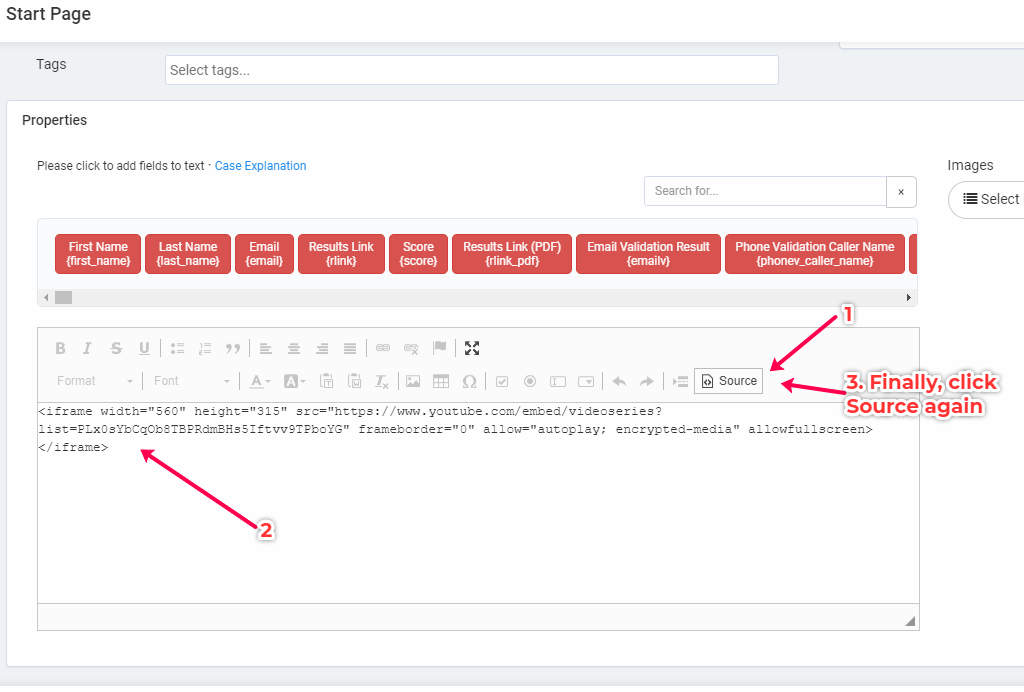The height and width of the screenshot is (692, 1024).
Task: Insert the Email Validation Result tag
Action: click(648, 254)
